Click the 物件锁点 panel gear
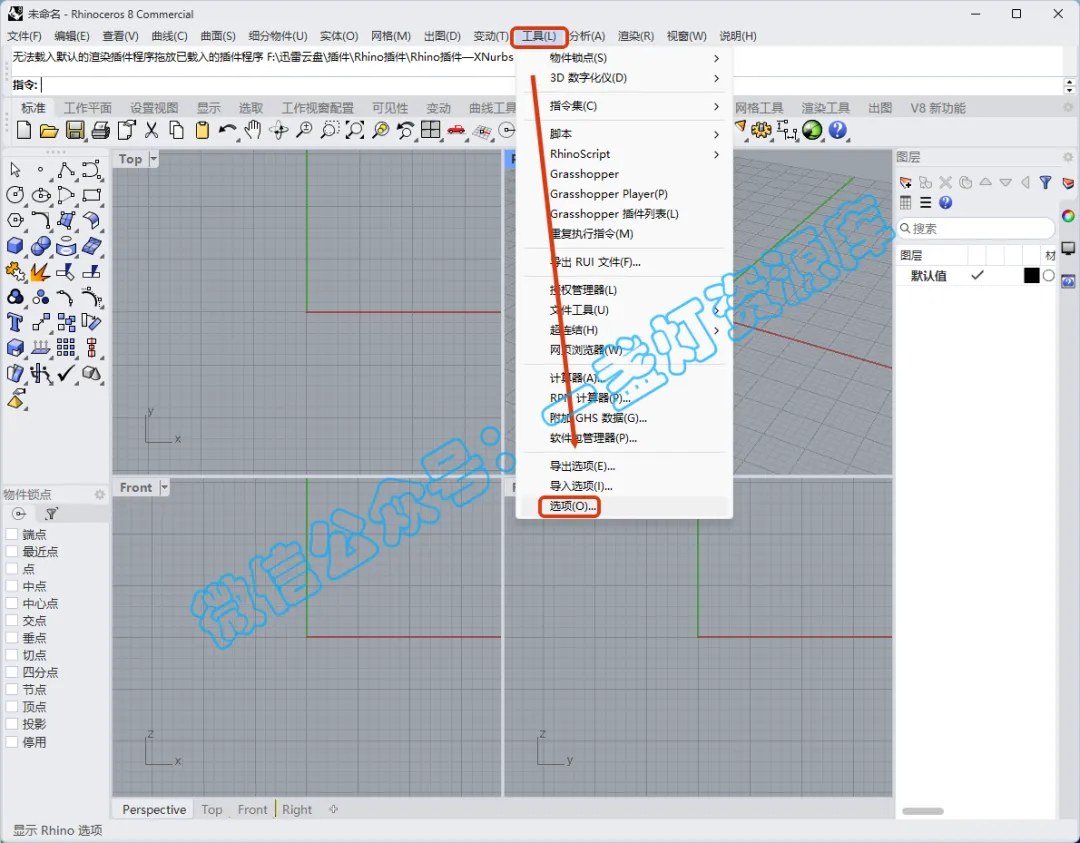The width and height of the screenshot is (1080, 843). pyautogui.click(x=99, y=495)
